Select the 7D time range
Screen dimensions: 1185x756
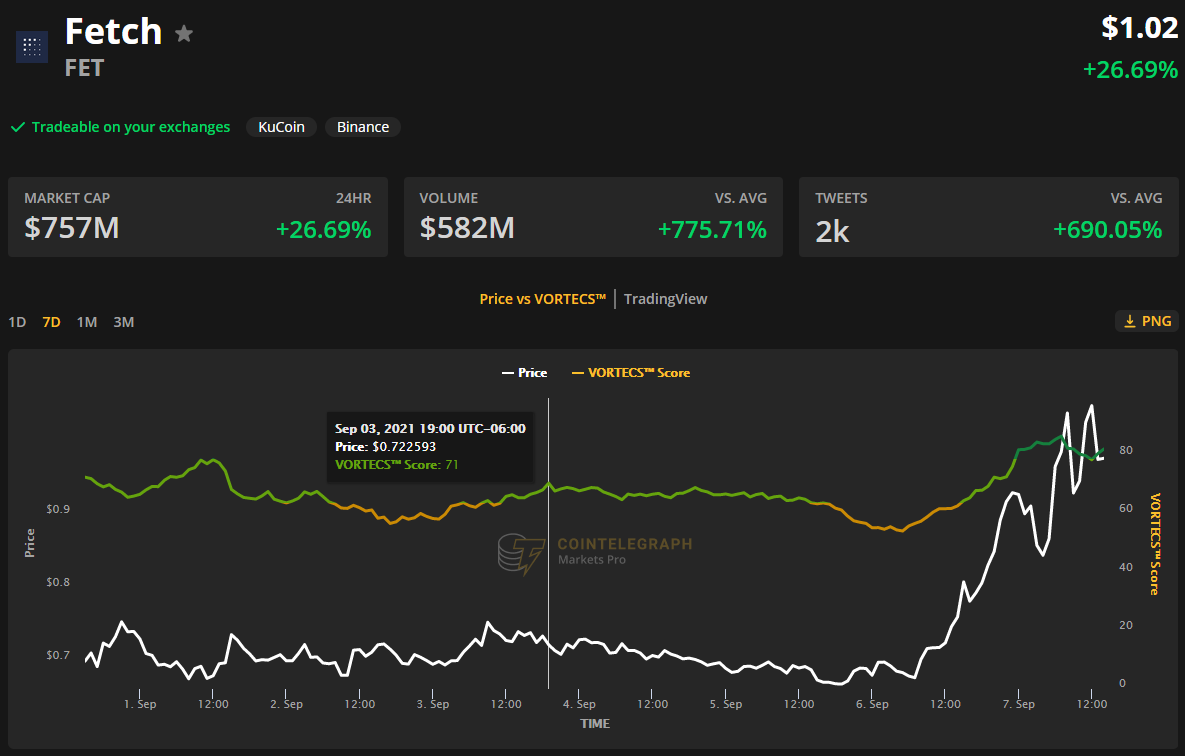[x=51, y=322]
